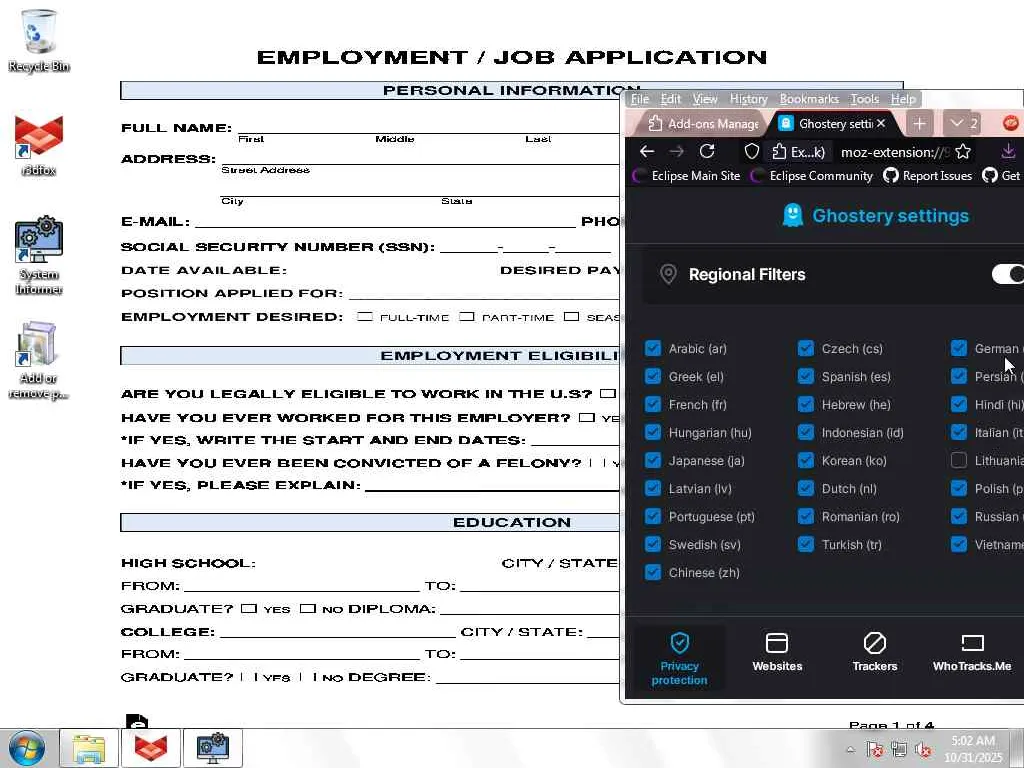Viewport: 1024px width, 768px height.
Task: Click the network tray icon
Action: pos(899,750)
